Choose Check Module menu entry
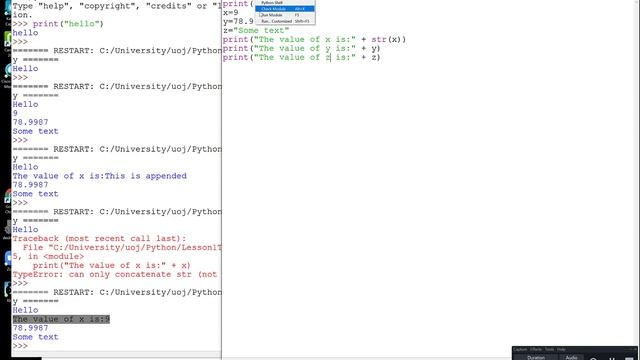This screenshot has width=640, height=360. tap(285, 9)
